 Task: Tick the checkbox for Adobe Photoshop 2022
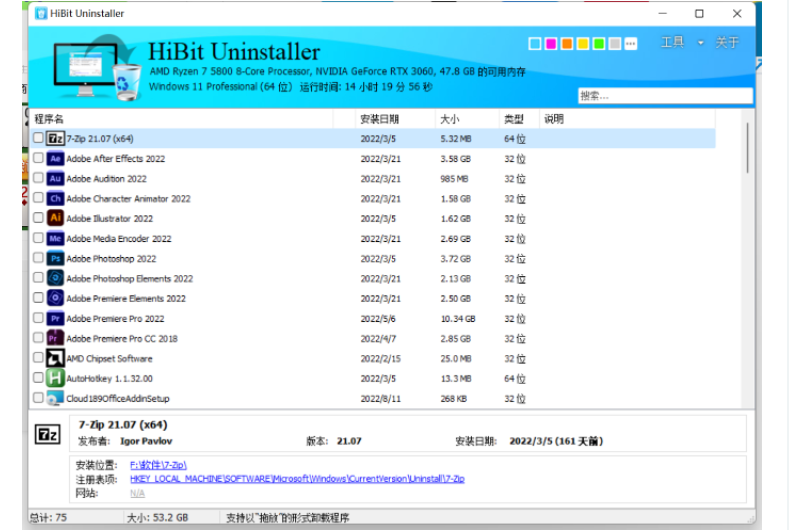click(38, 258)
